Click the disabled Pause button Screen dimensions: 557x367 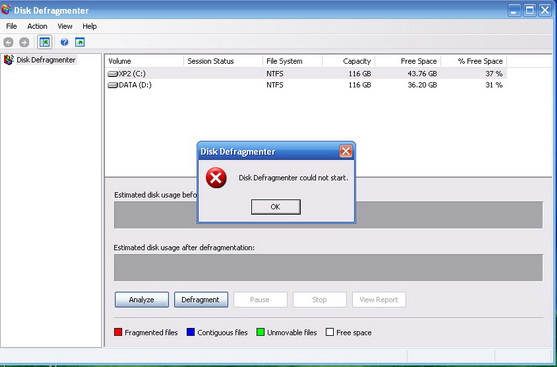(260, 300)
